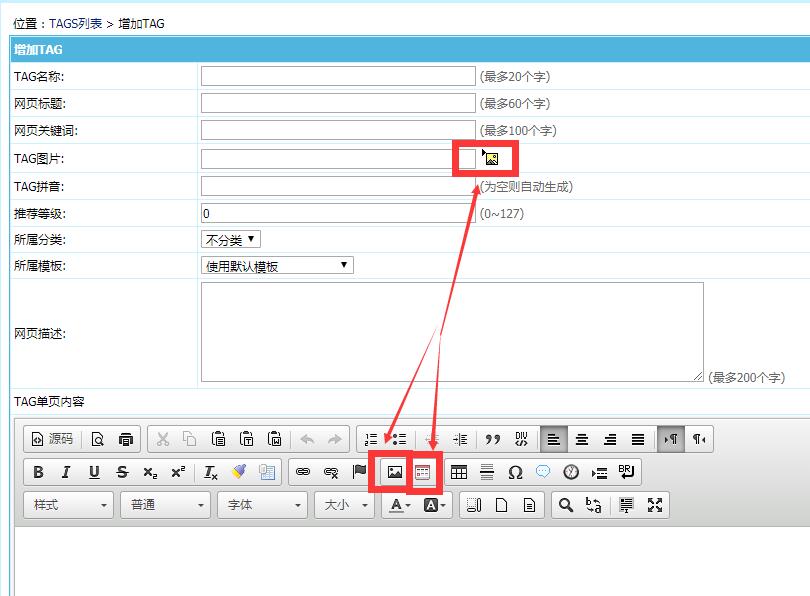Click the 推荐等级 field showing 0
810x596 pixels.
click(x=338, y=213)
